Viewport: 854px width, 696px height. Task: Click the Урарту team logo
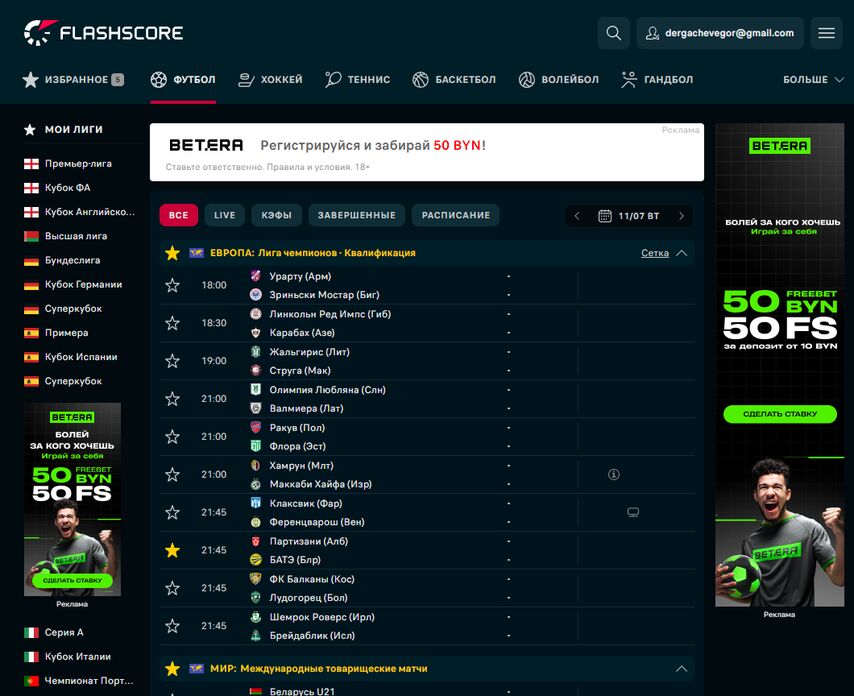pyautogui.click(x=255, y=276)
